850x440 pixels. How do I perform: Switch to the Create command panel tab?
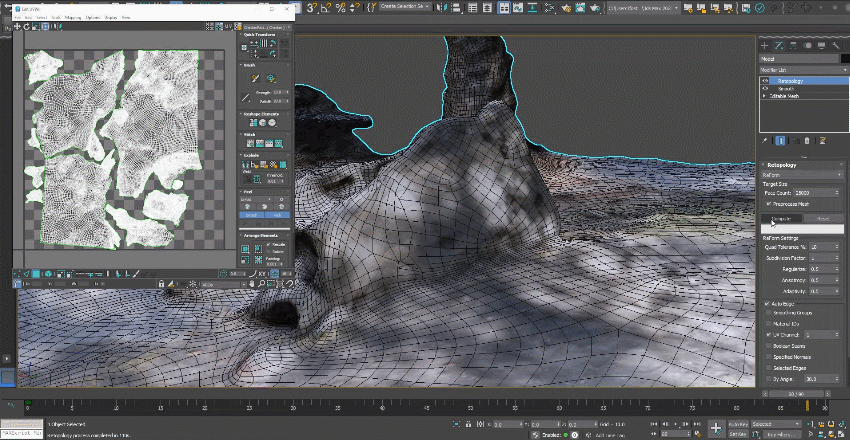(764, 46)
